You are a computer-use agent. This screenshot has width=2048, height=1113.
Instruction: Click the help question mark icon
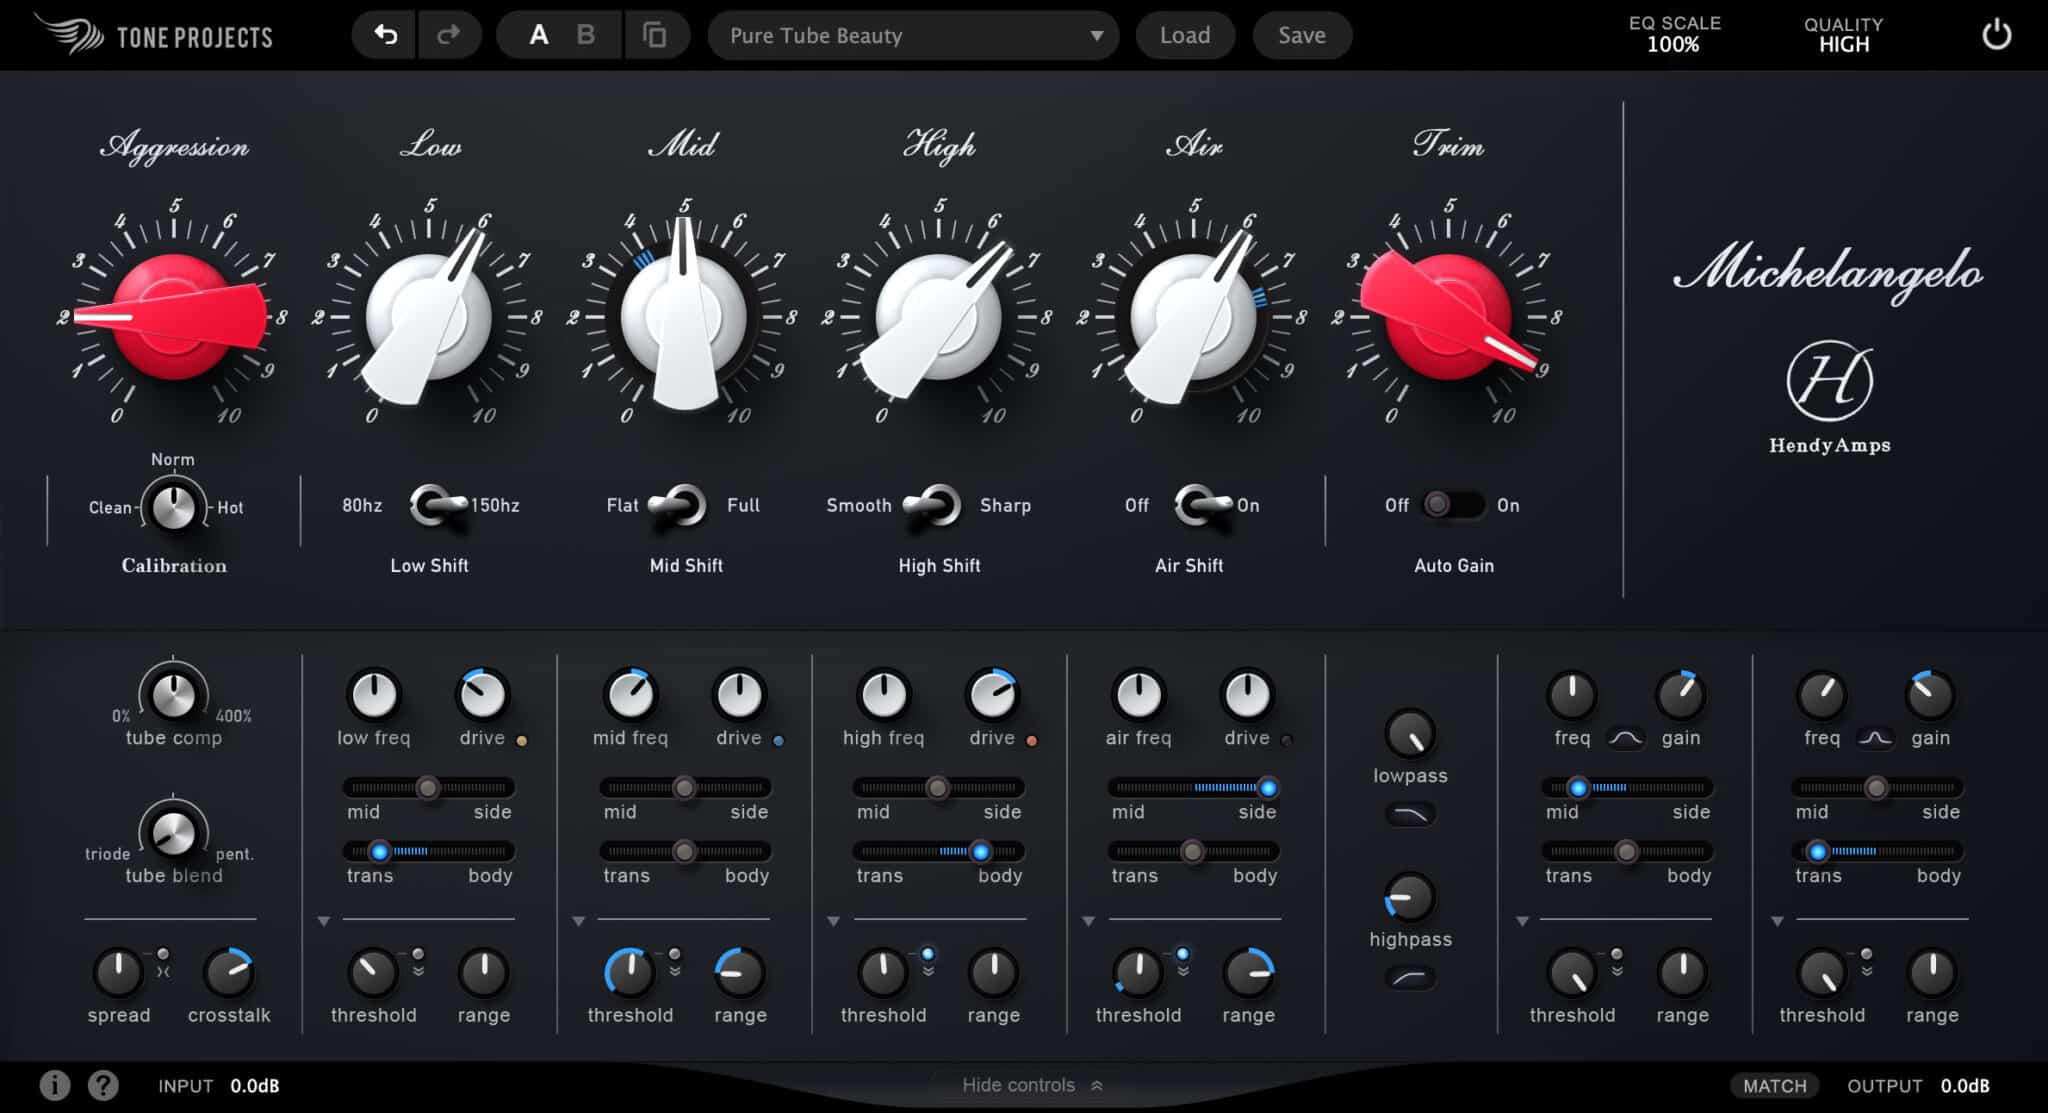click(101, 1085)
